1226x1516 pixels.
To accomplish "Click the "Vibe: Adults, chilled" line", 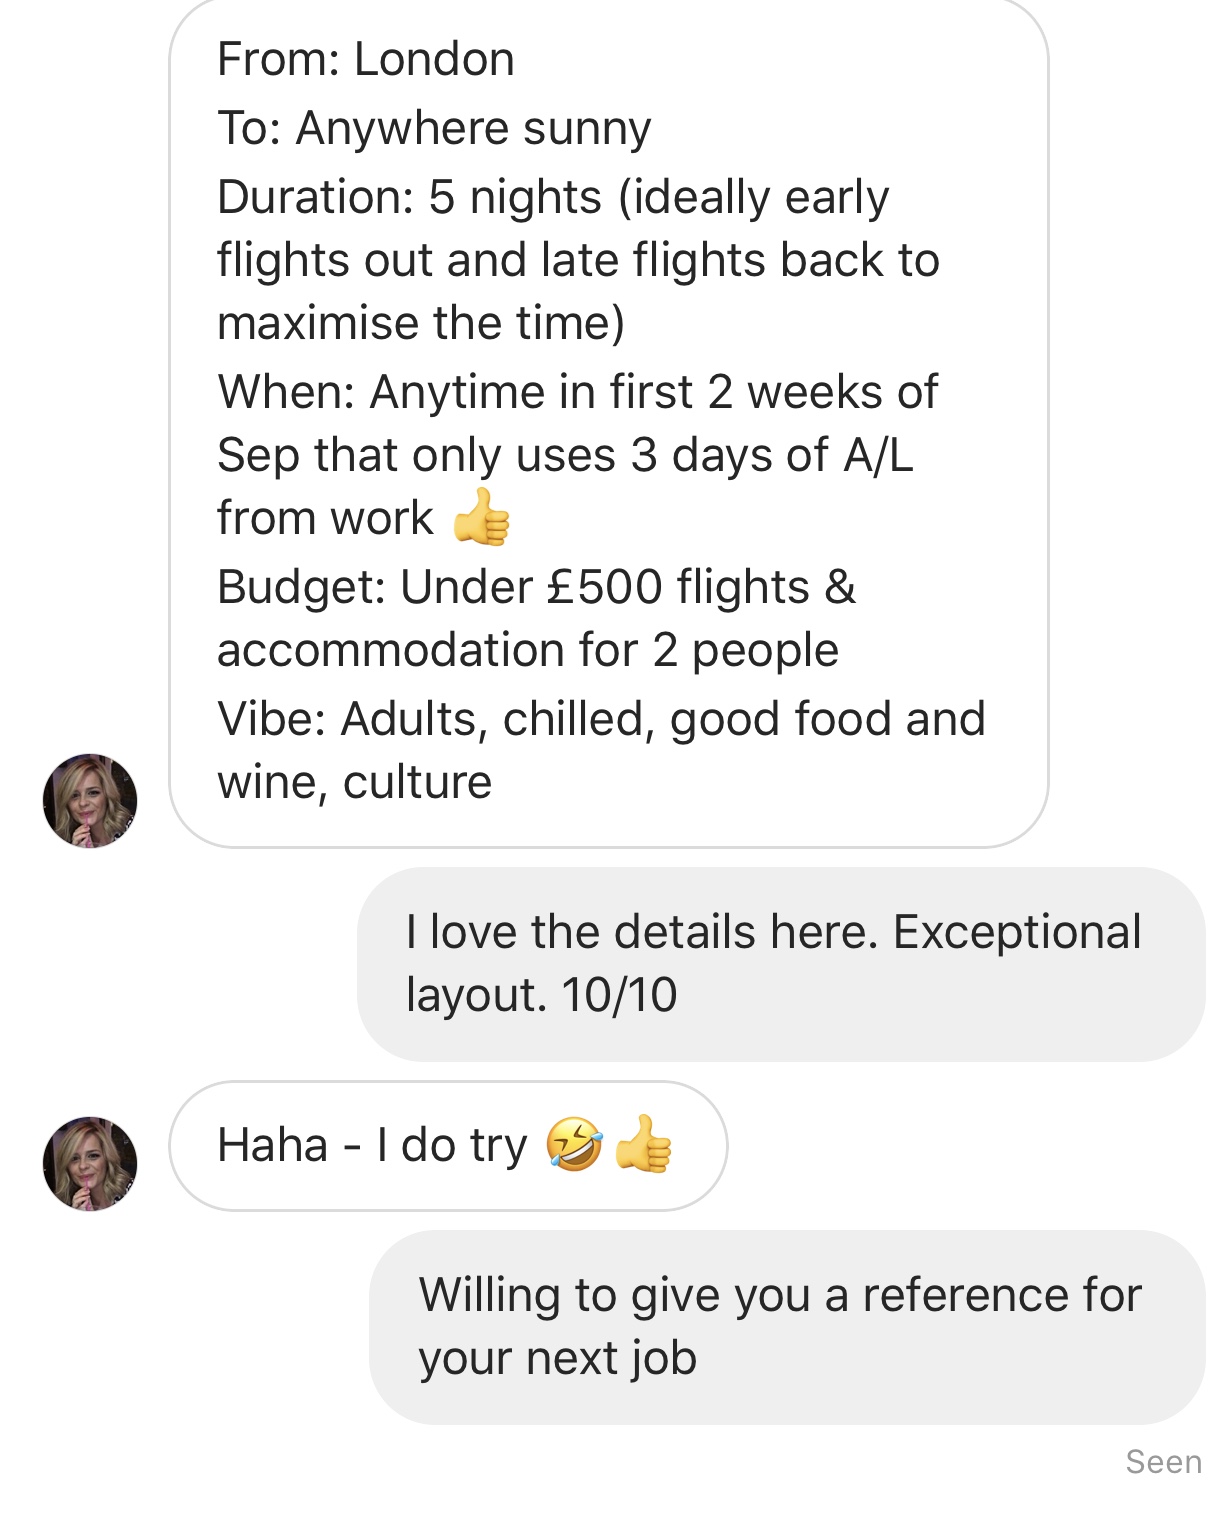I will tap(600, 719).
